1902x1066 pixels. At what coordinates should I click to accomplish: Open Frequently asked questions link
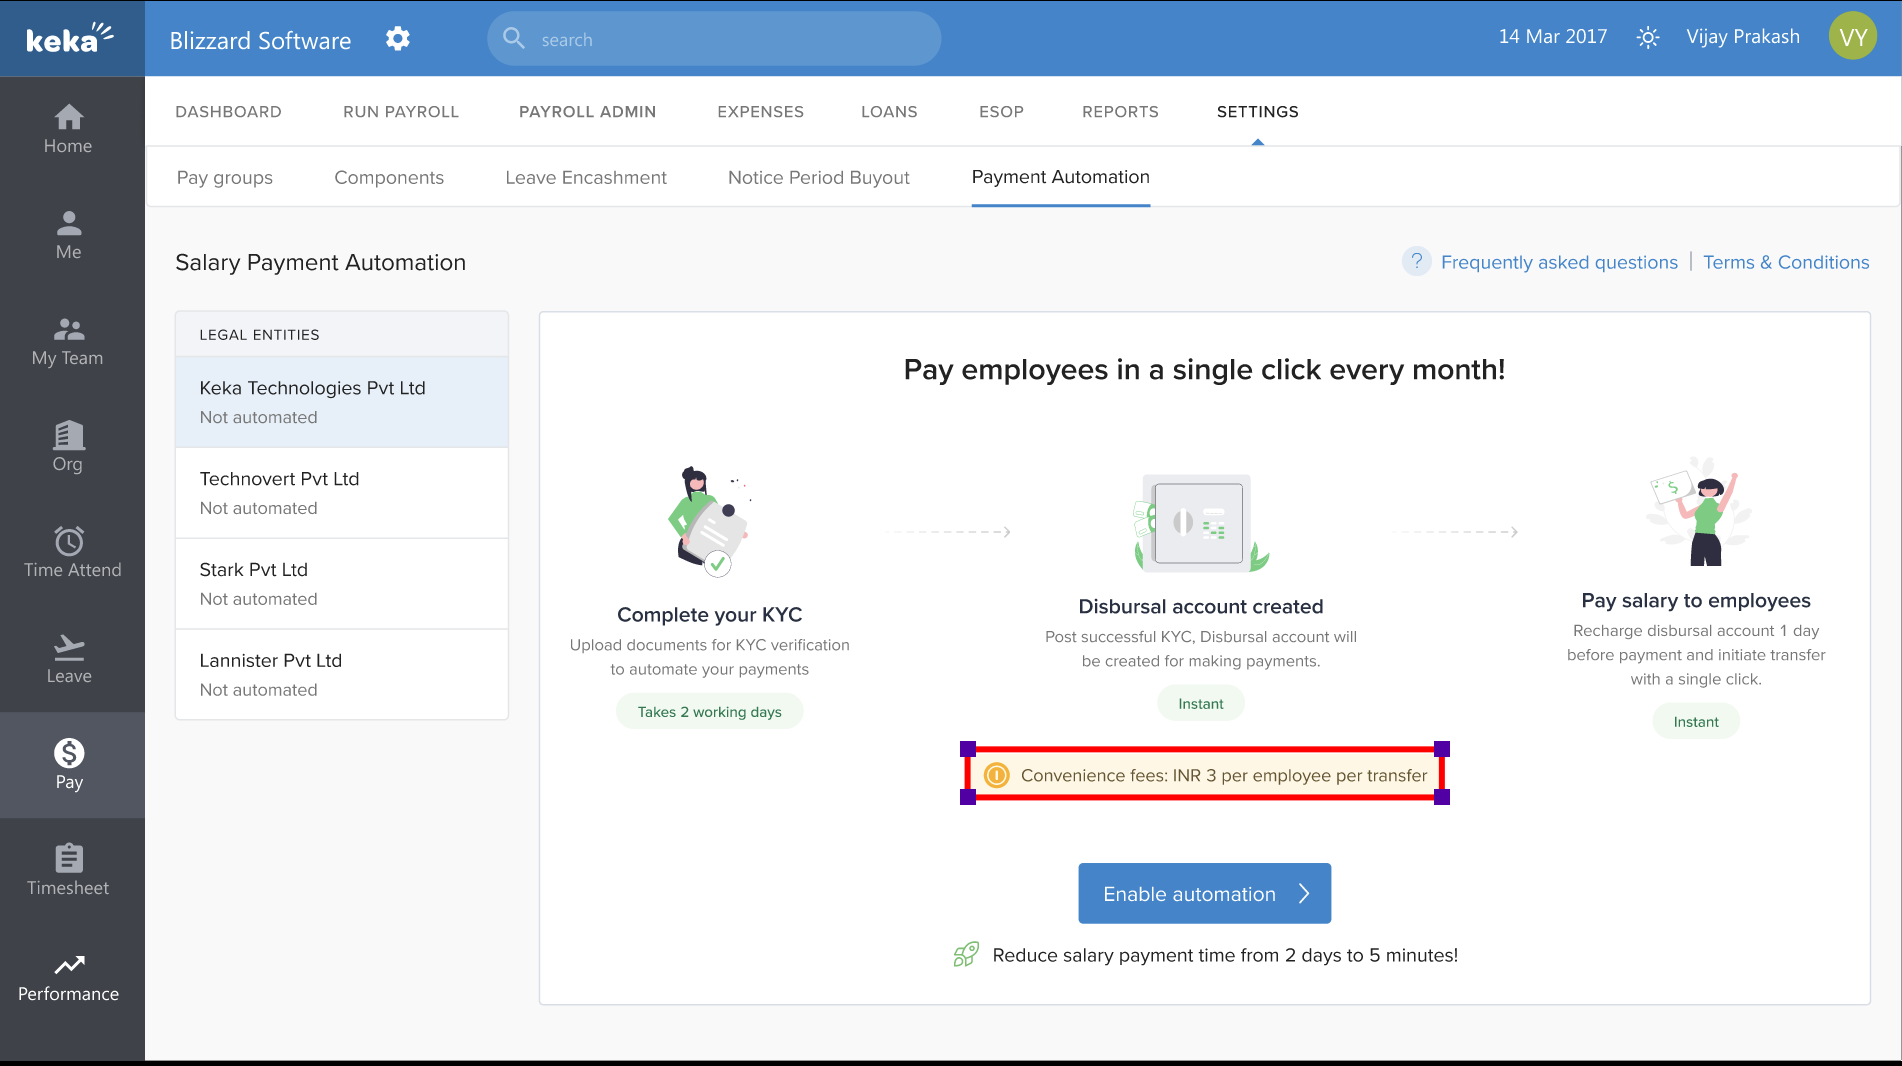pyautogui.click(x=1558, y=262)
